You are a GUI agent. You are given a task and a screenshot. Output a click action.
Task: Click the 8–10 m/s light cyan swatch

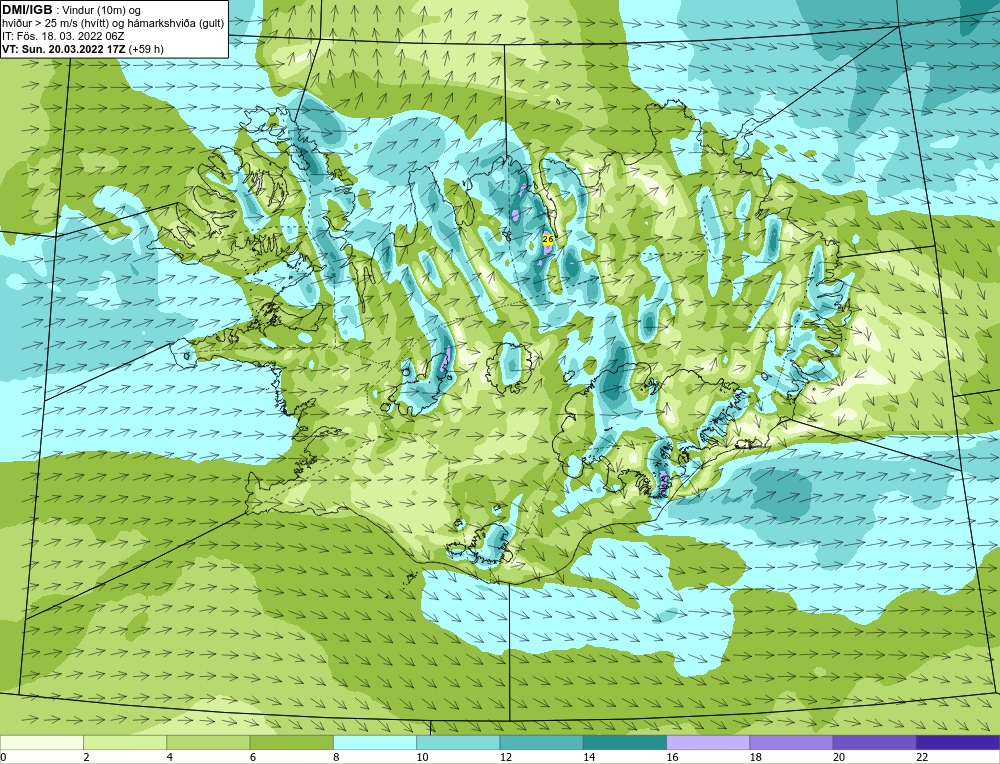click(375, 742)
